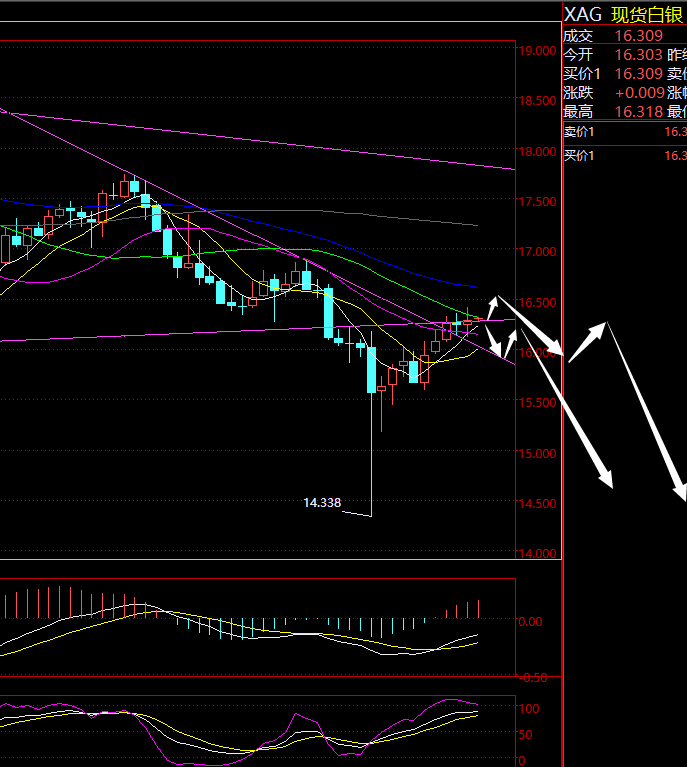Click the 14.500 price axis label

(x=537, y=503)
